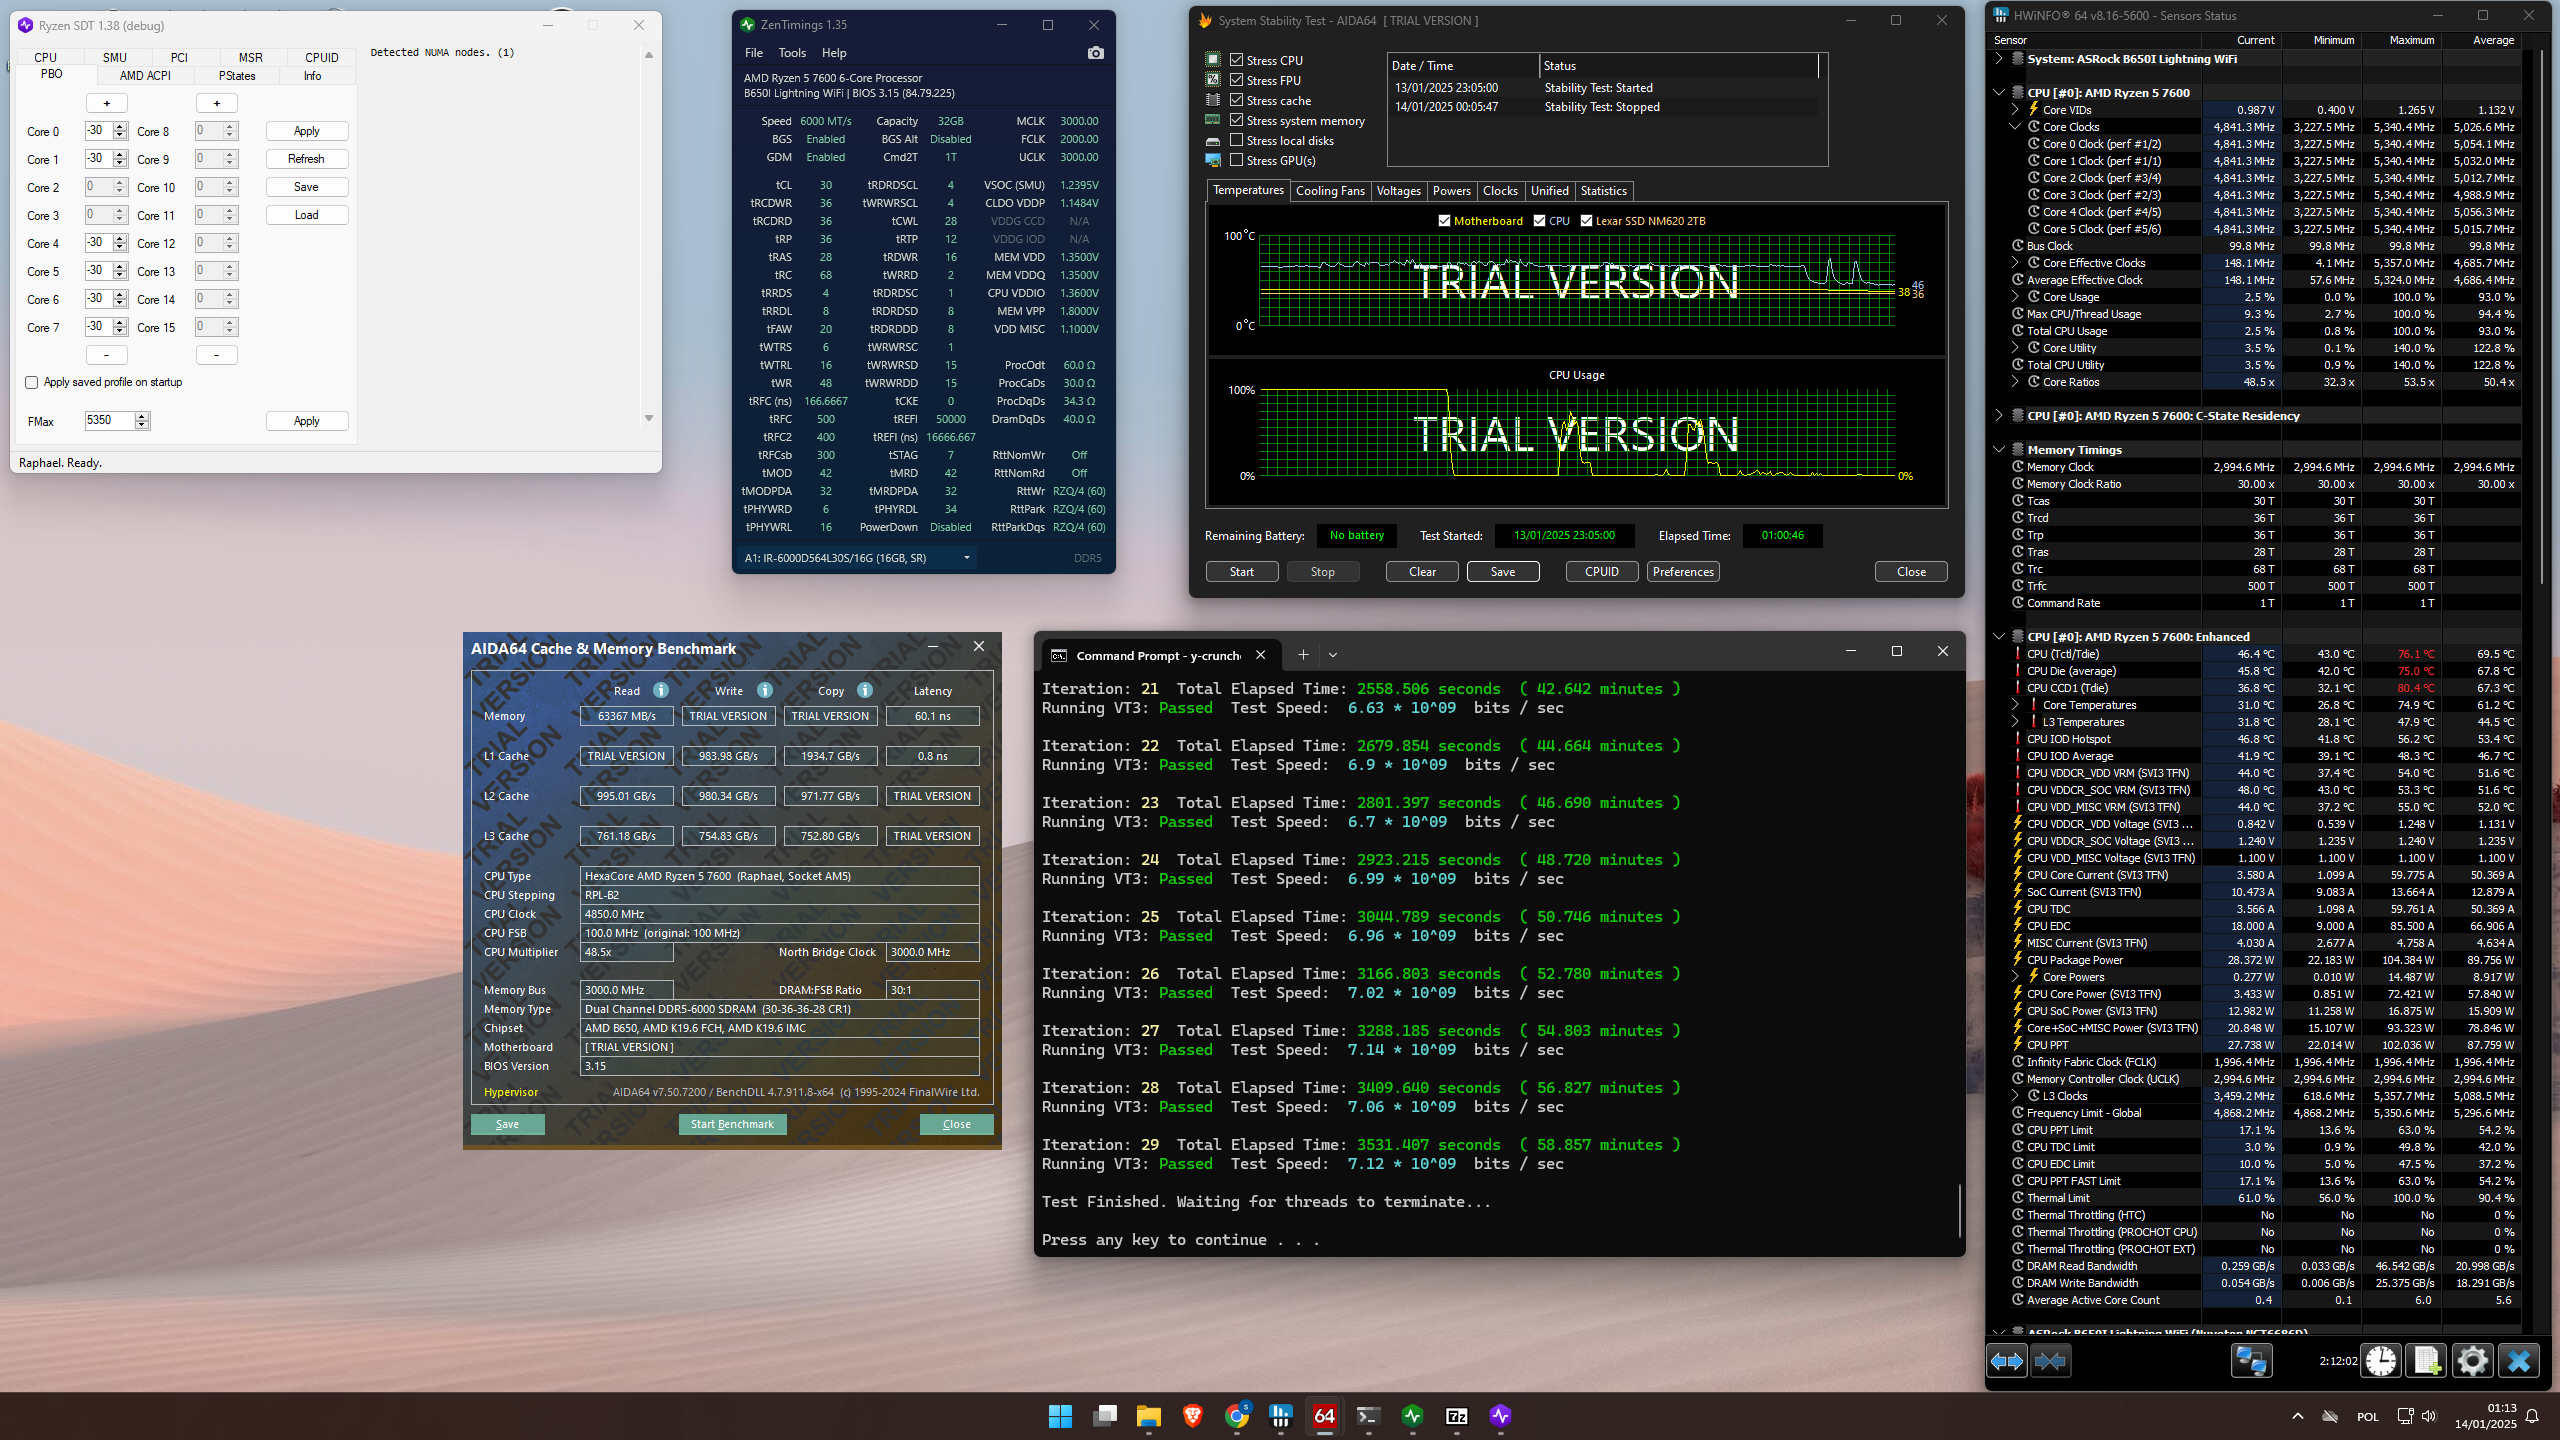Uncheck Stress FPU checkbox
The width and height of the screenshot is (2560, 1440).
pyautogui.click(x=1237, y=80)
